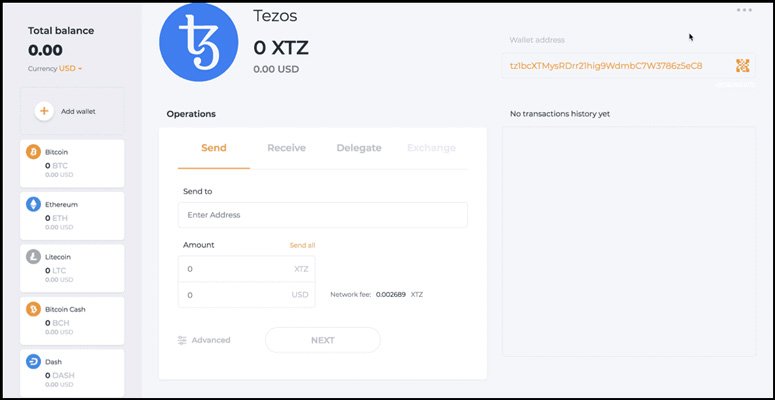Click the Operations heading
This screenshot has width=775, height=400.
point(191,114)
